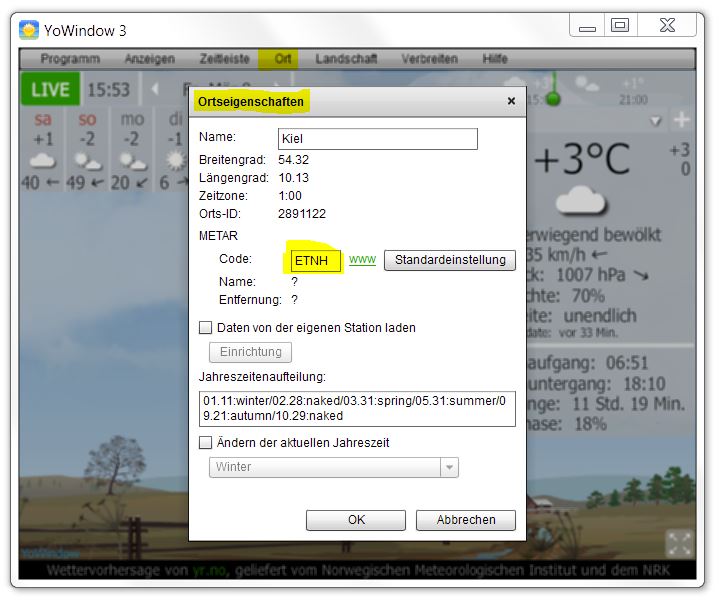Select the so forecast day
Image resolution: width=722 pixels, height=603 pixels.
(87, 150)
